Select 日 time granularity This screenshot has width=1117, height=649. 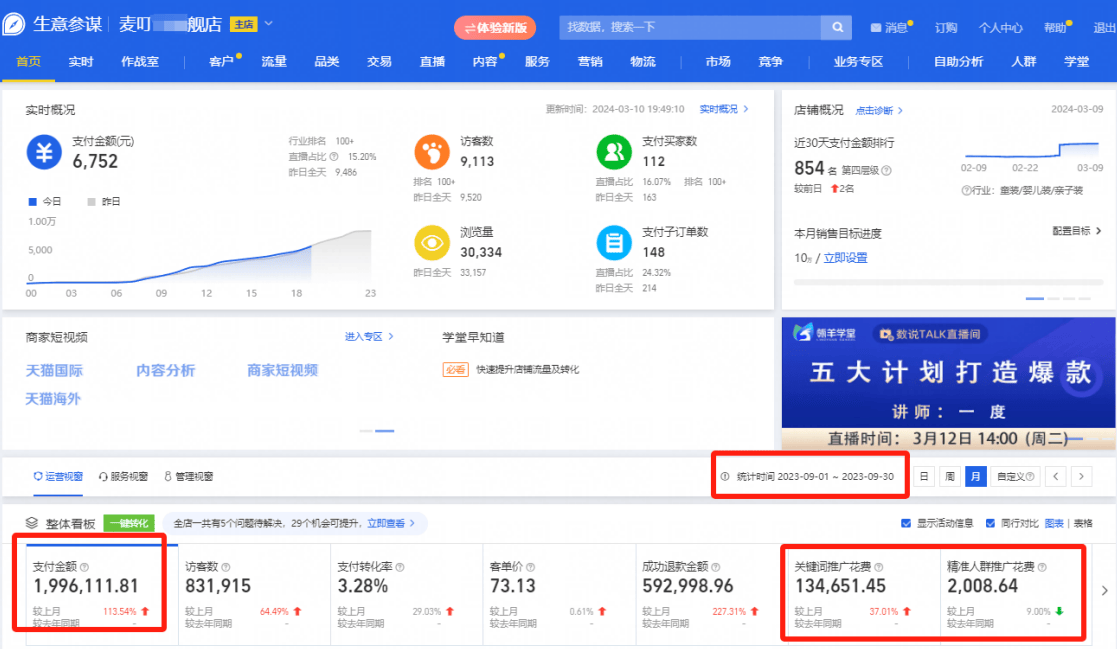(924, 477)
